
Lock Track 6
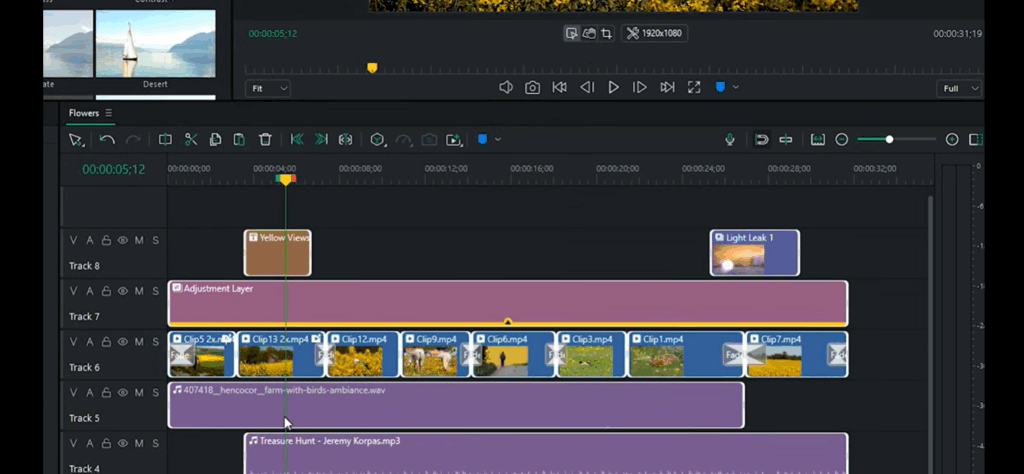(106, 342)
